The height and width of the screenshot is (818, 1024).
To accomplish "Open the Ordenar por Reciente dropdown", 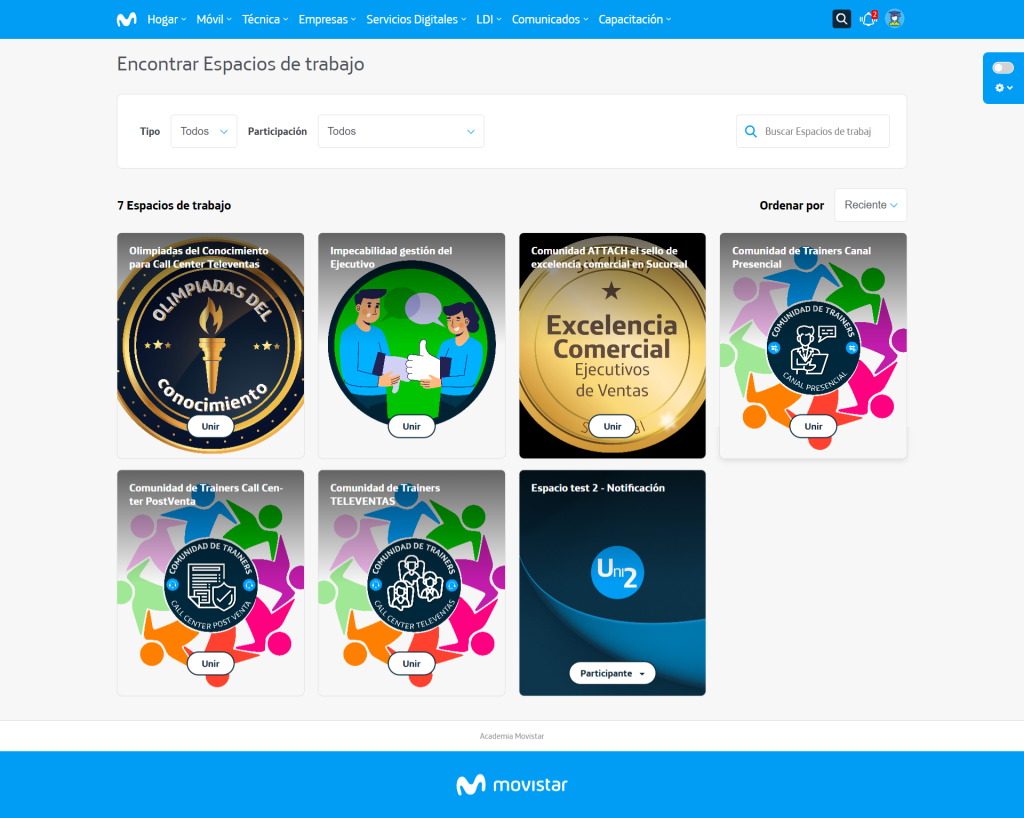I will tap(871, 205).
